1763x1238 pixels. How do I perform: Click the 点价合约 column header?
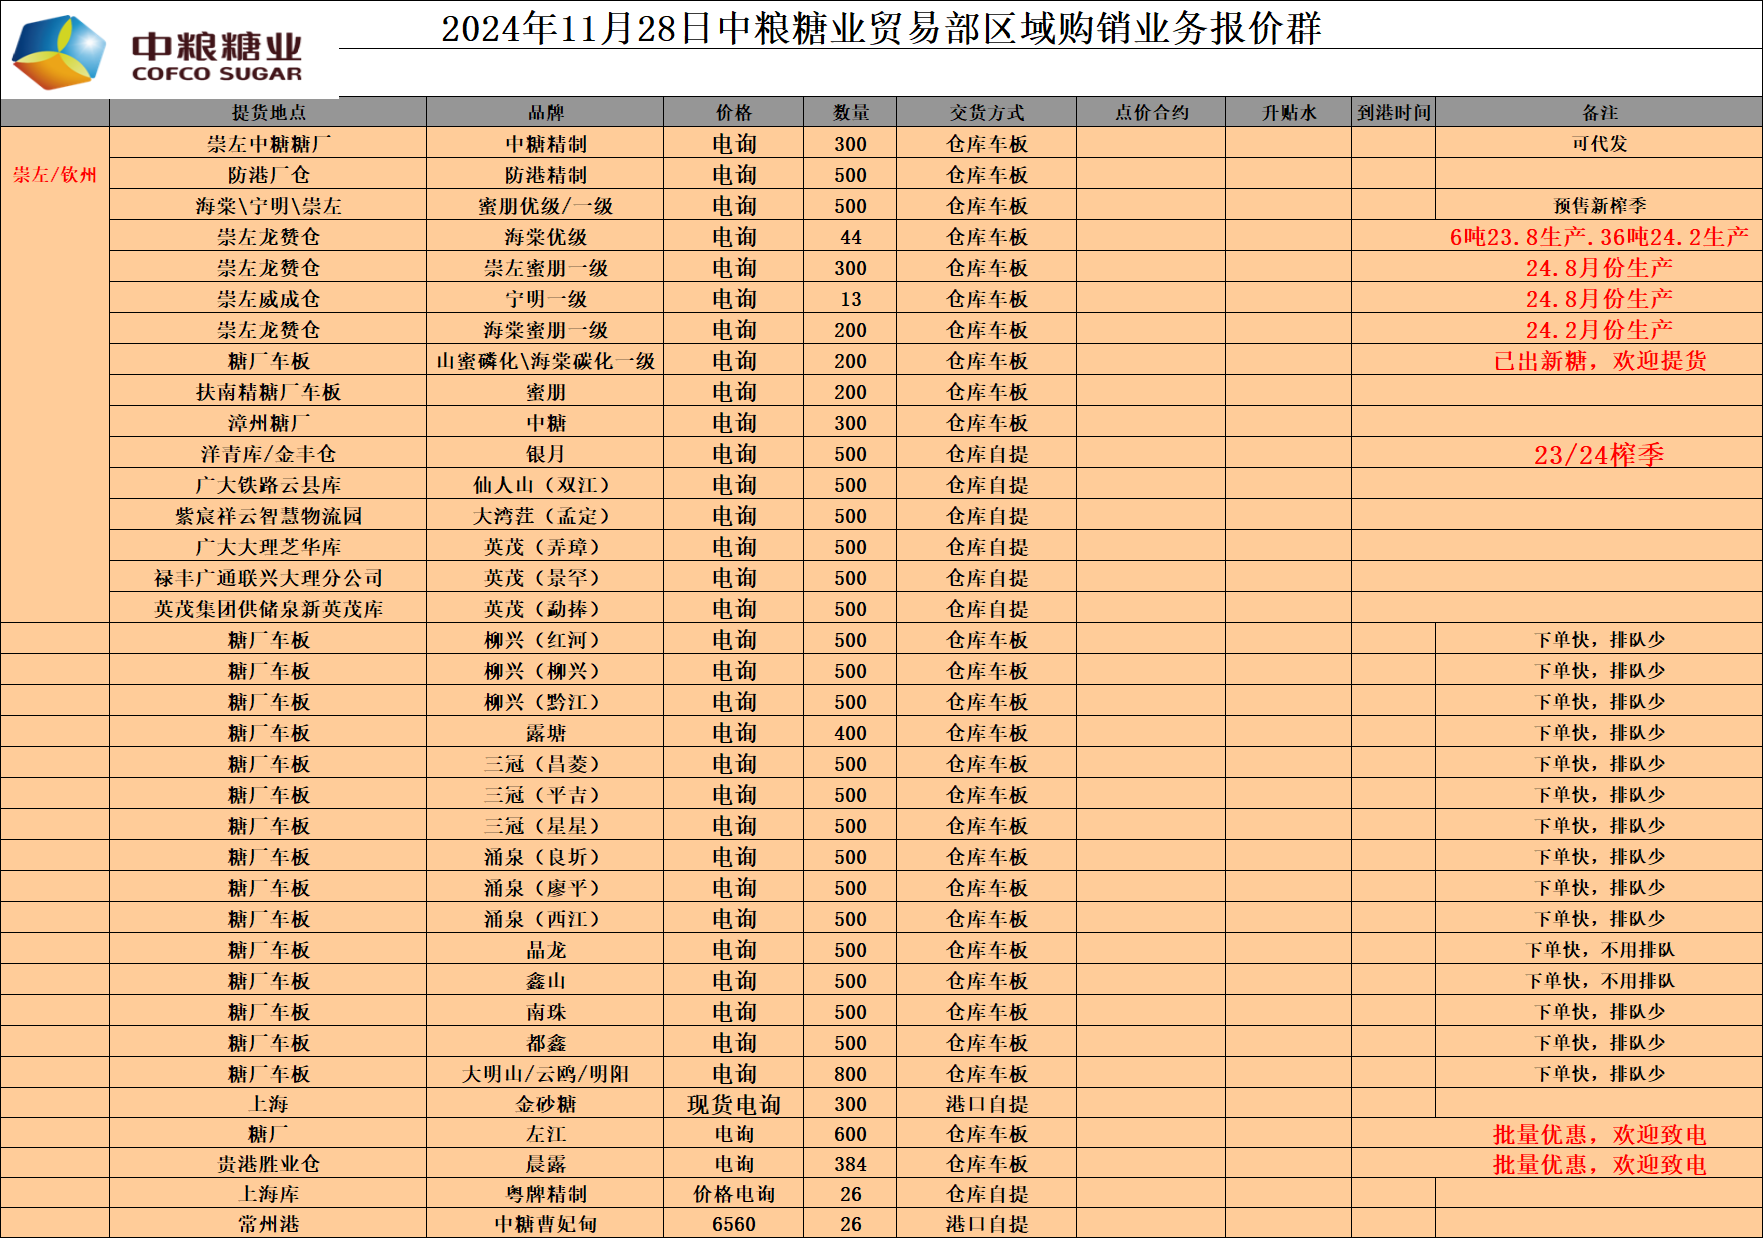pyautogui.click(x=1151, y=113)
